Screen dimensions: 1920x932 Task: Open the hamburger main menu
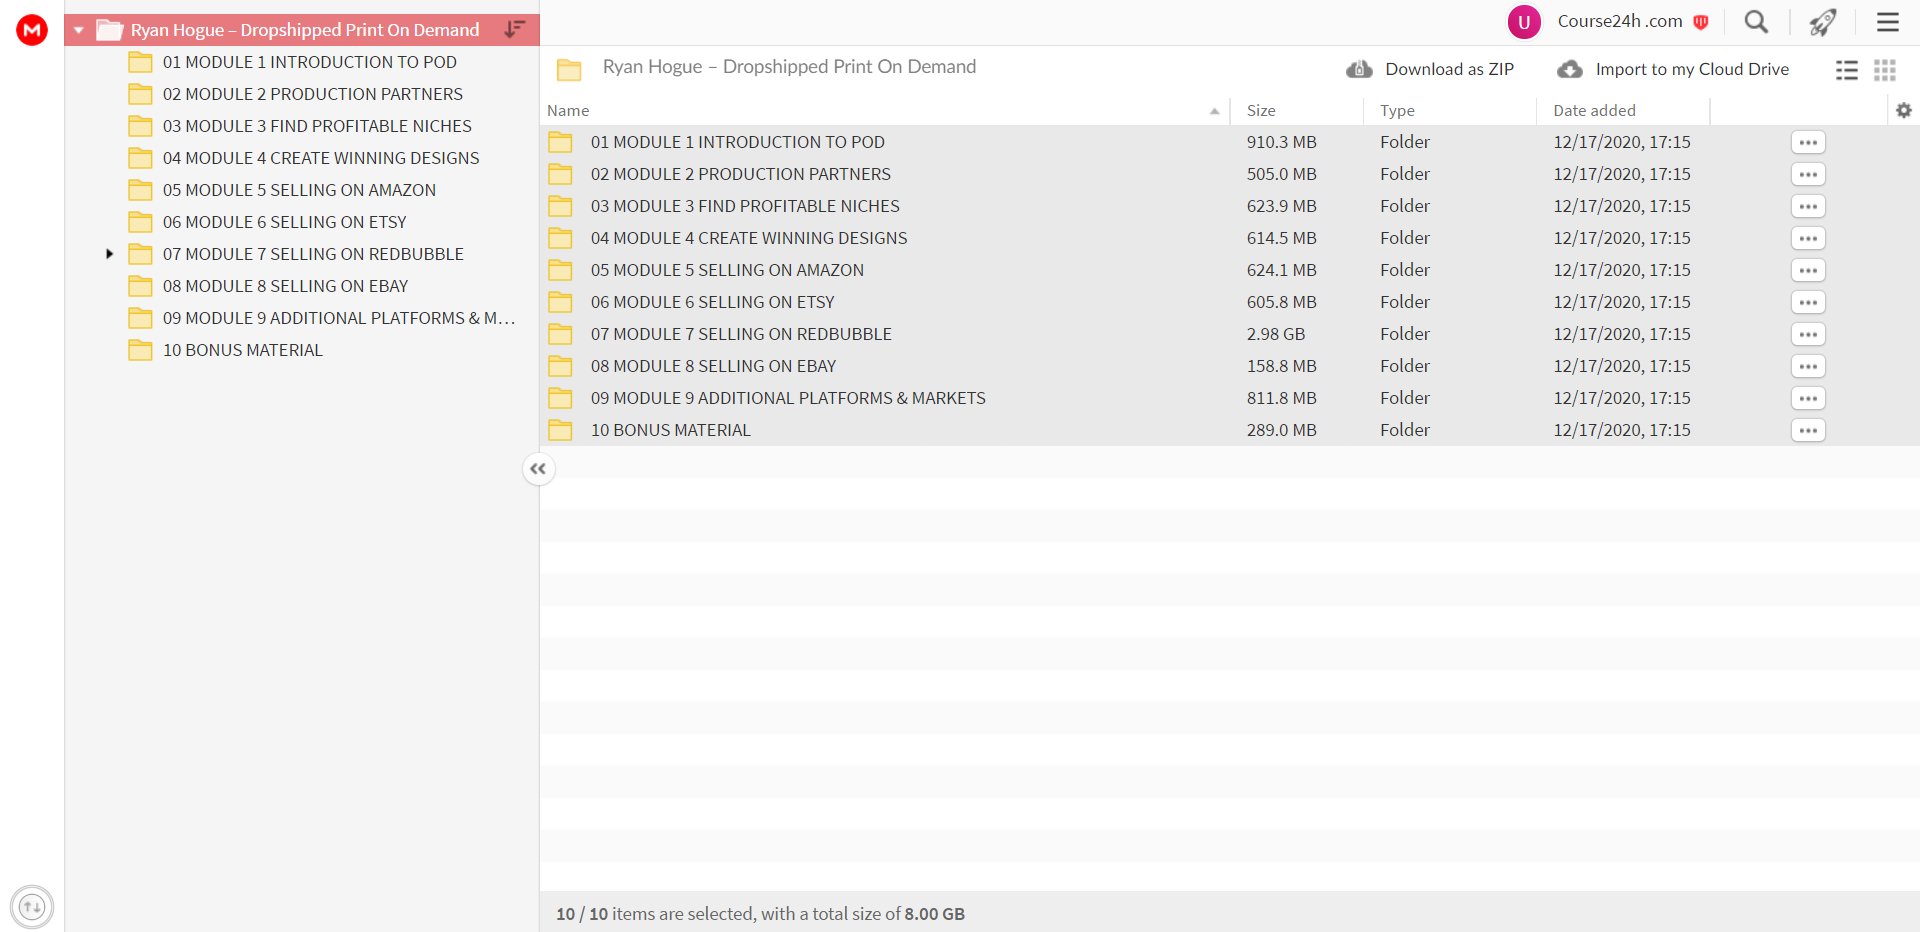(x=1888, y=22)
